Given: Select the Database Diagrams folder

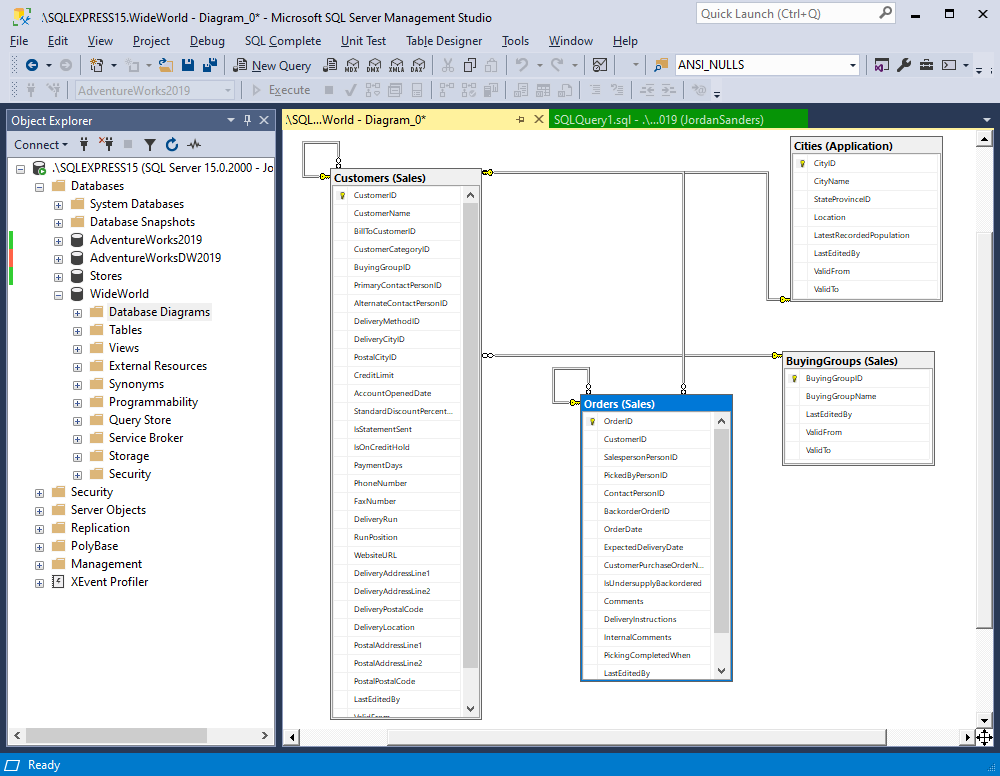Looking at the screenshot, I should click(x=159, y=312).
